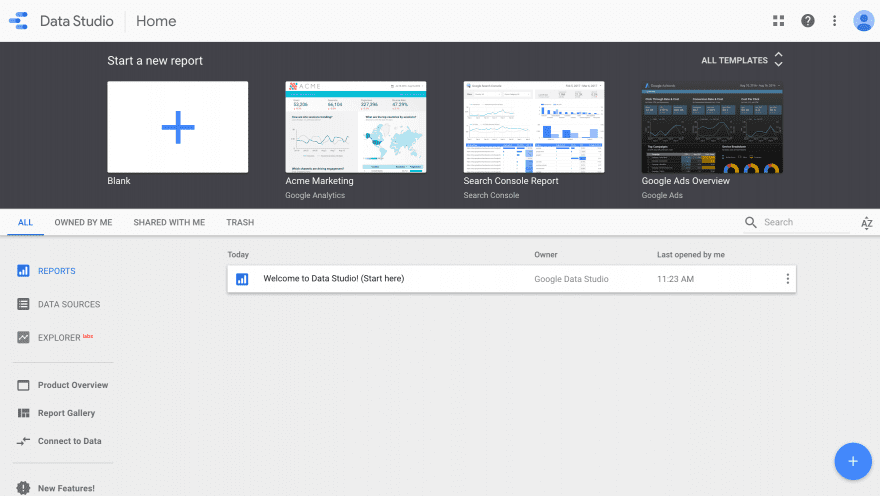Screen dimensions: 880x496
Task: Open the Connect to Data link
Action: tap(69, 441)
